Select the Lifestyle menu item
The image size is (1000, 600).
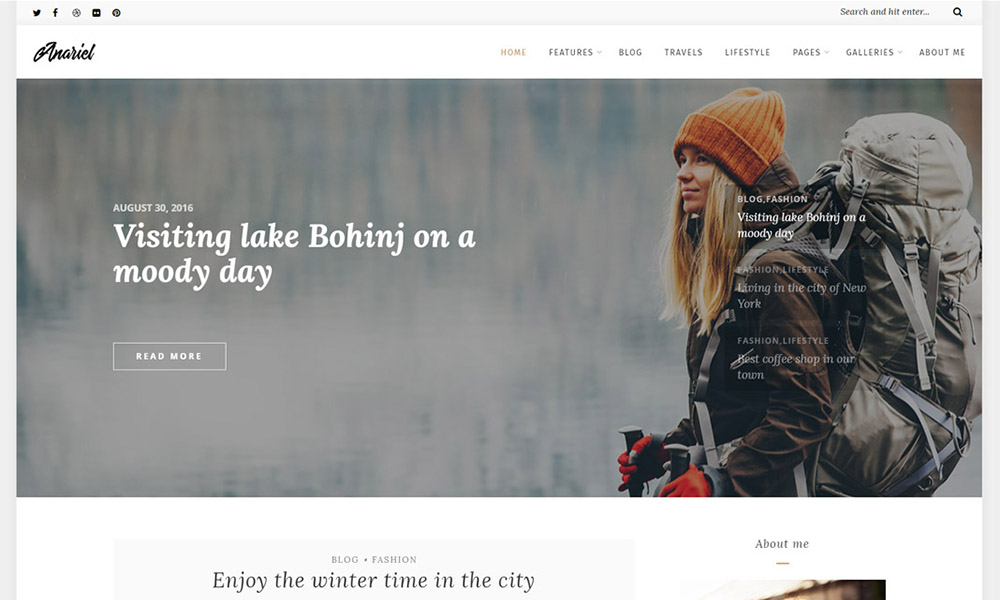tap(747, 52)
